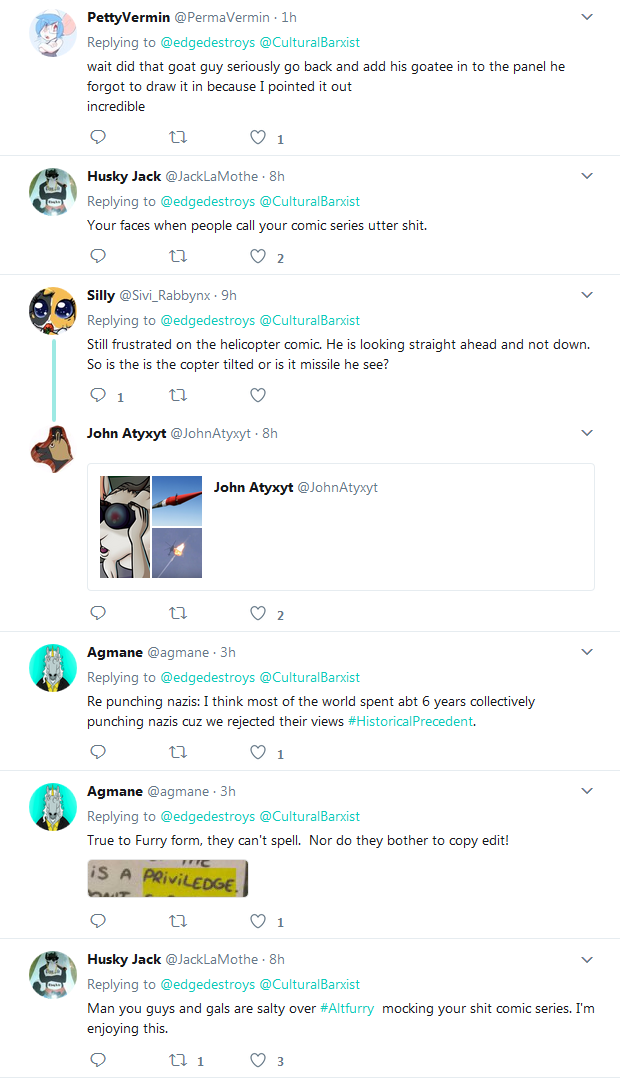Open the binoculars comic panel thumbnail

click(x=125, y=527)
